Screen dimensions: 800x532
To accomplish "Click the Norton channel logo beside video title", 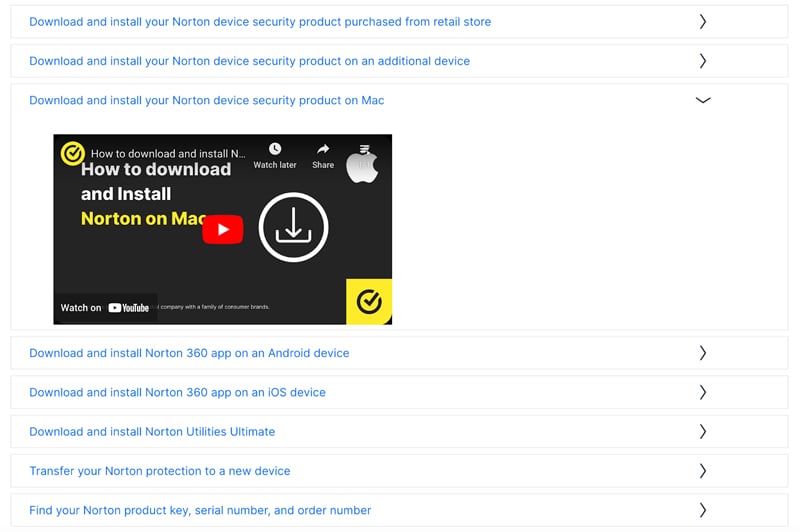I will 72,154.
